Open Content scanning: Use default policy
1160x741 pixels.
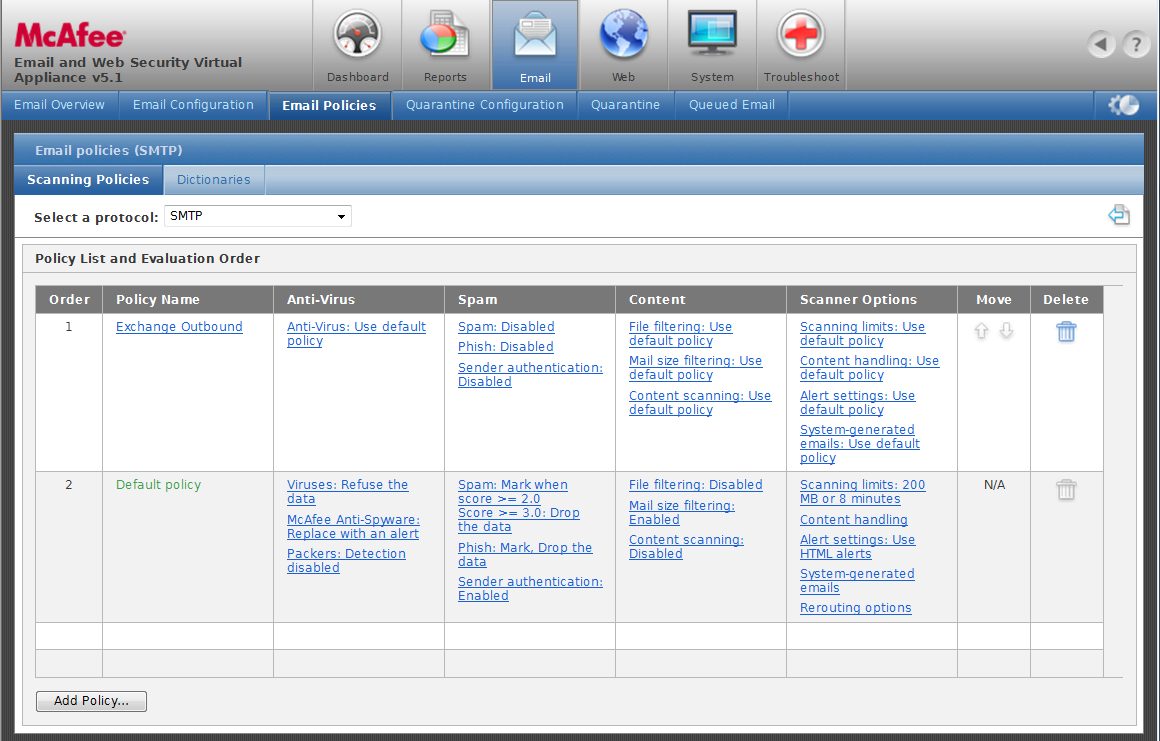pos(699,402)
